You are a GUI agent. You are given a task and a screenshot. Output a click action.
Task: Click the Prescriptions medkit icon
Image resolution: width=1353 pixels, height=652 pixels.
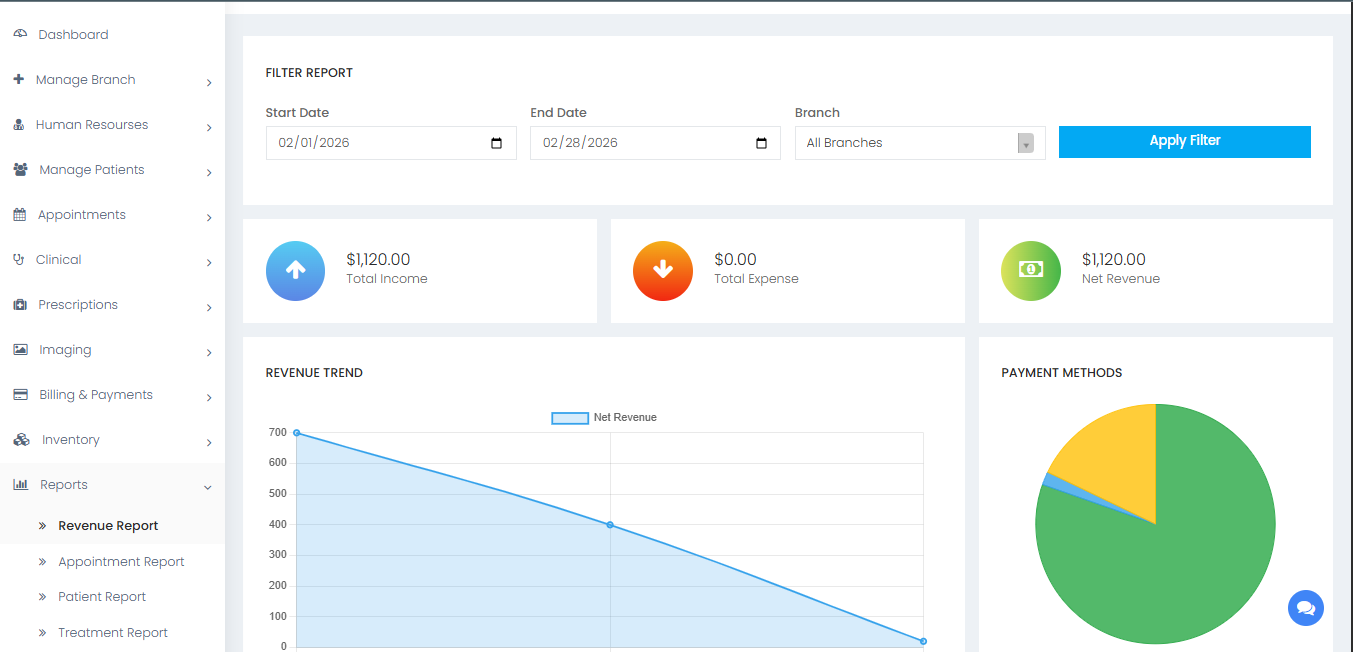pos(20,305)
